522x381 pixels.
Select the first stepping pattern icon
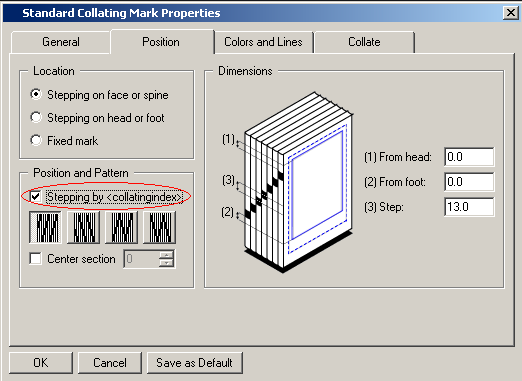coord(45,227)
